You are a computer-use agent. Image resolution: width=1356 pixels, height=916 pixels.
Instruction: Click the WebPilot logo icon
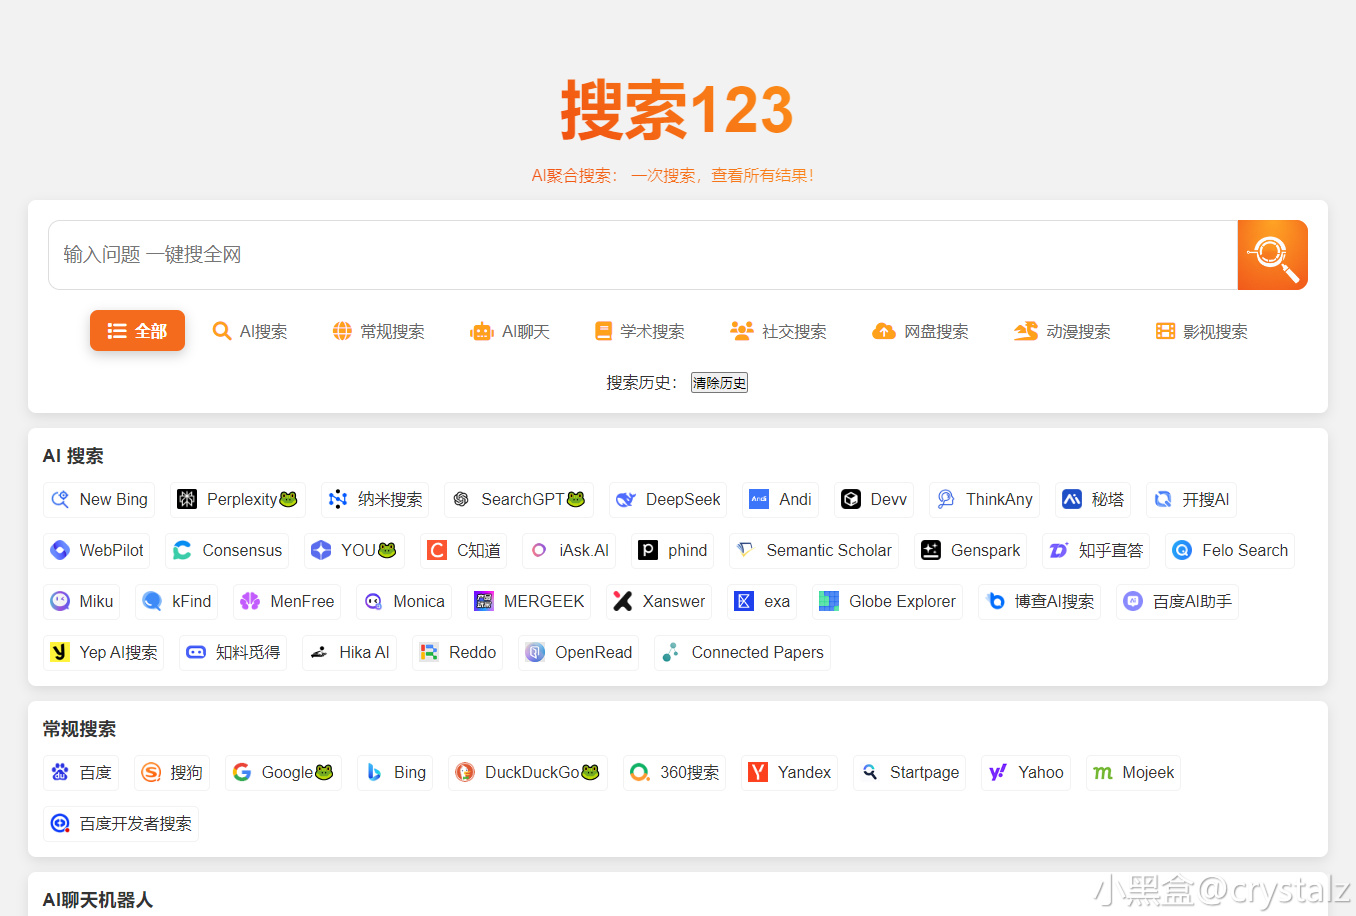click(x=60, y=550)
